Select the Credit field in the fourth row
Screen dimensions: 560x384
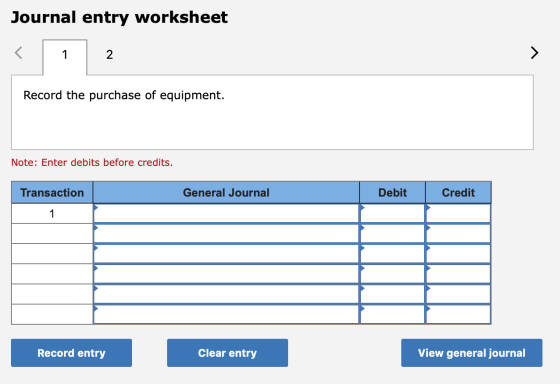click(458, 274)
